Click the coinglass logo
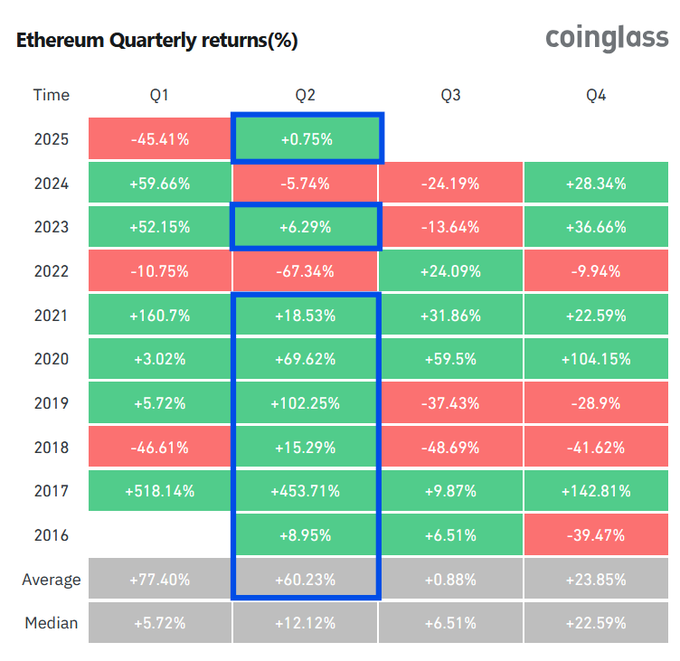The height and width of the screenshot is (661, 680). (606, 38)
